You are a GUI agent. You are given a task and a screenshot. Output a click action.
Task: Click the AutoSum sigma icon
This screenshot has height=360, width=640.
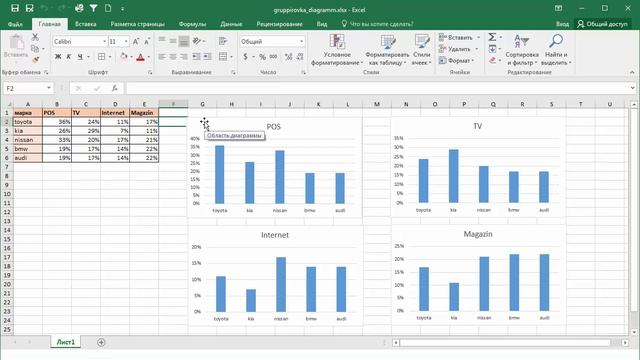(x=492, y=37)
